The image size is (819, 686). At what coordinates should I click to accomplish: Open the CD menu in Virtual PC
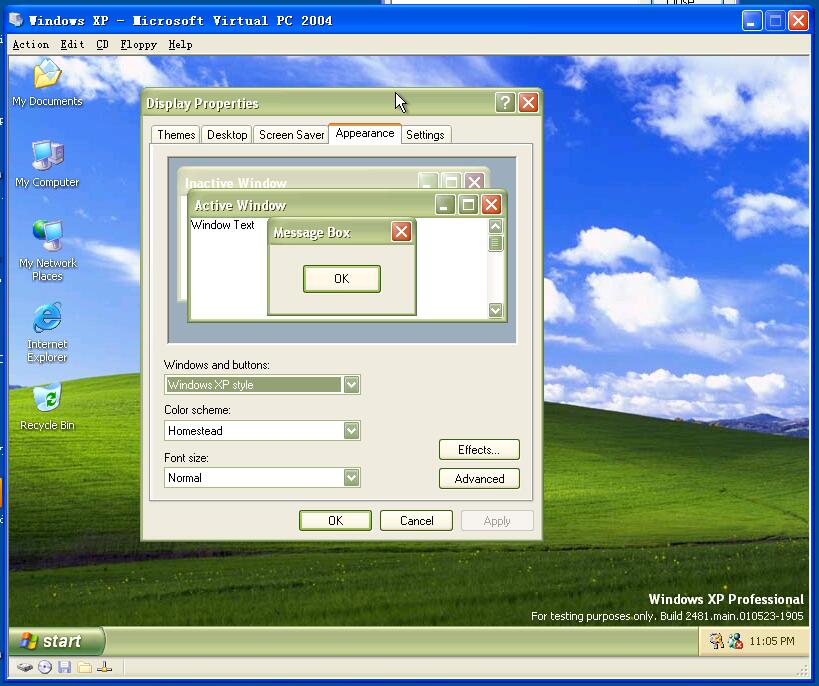[102, 44]
